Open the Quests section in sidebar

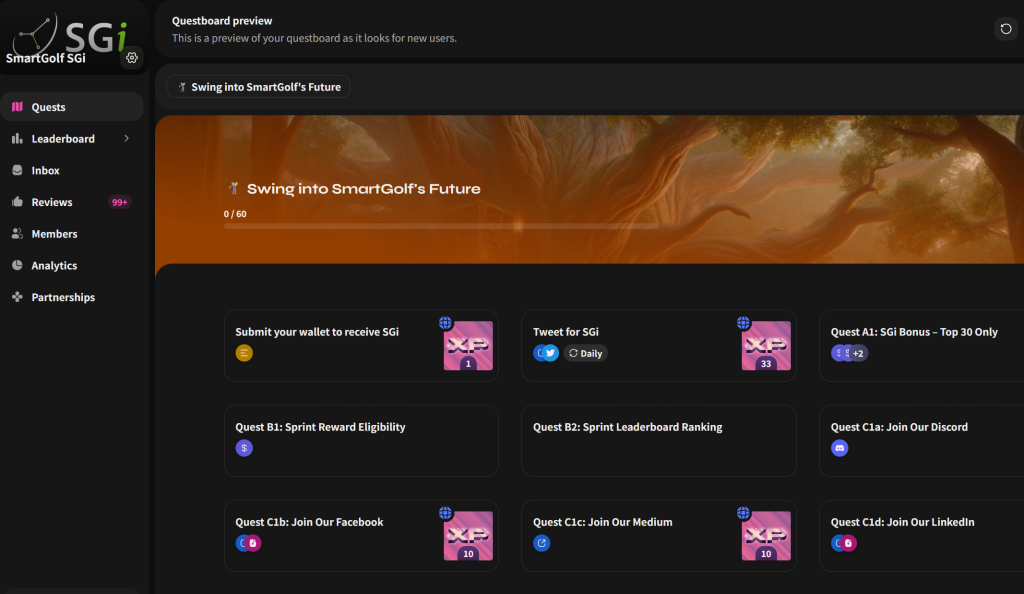[x=49, y=107]
